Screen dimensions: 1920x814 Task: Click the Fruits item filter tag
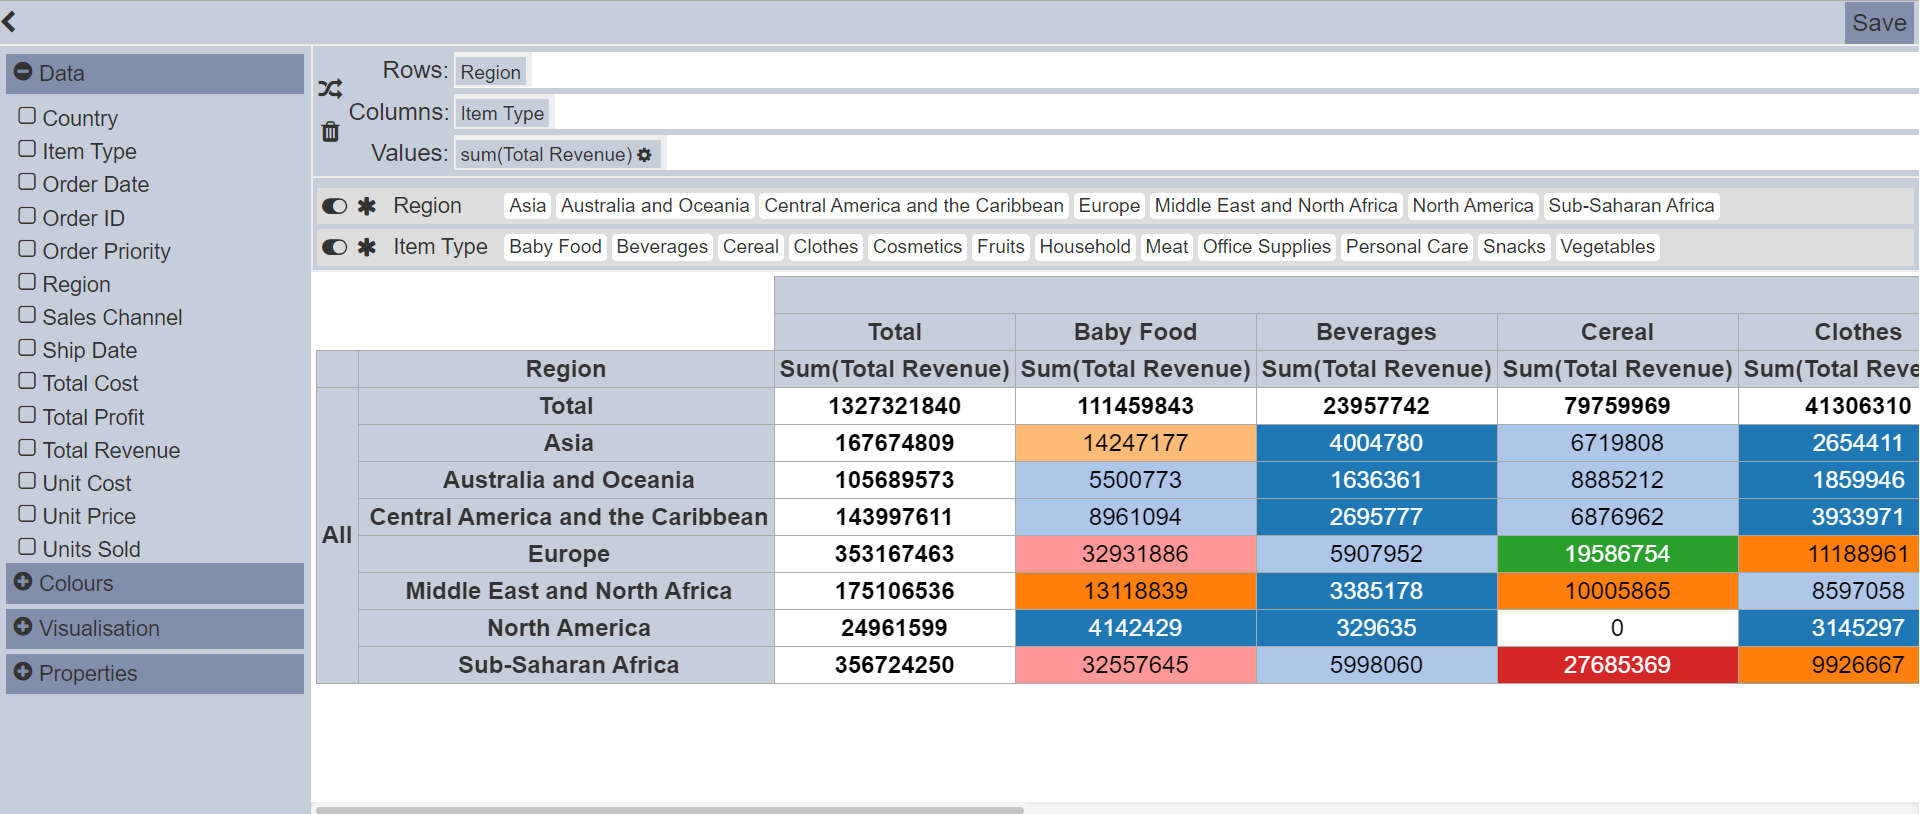pos(1001,247)
